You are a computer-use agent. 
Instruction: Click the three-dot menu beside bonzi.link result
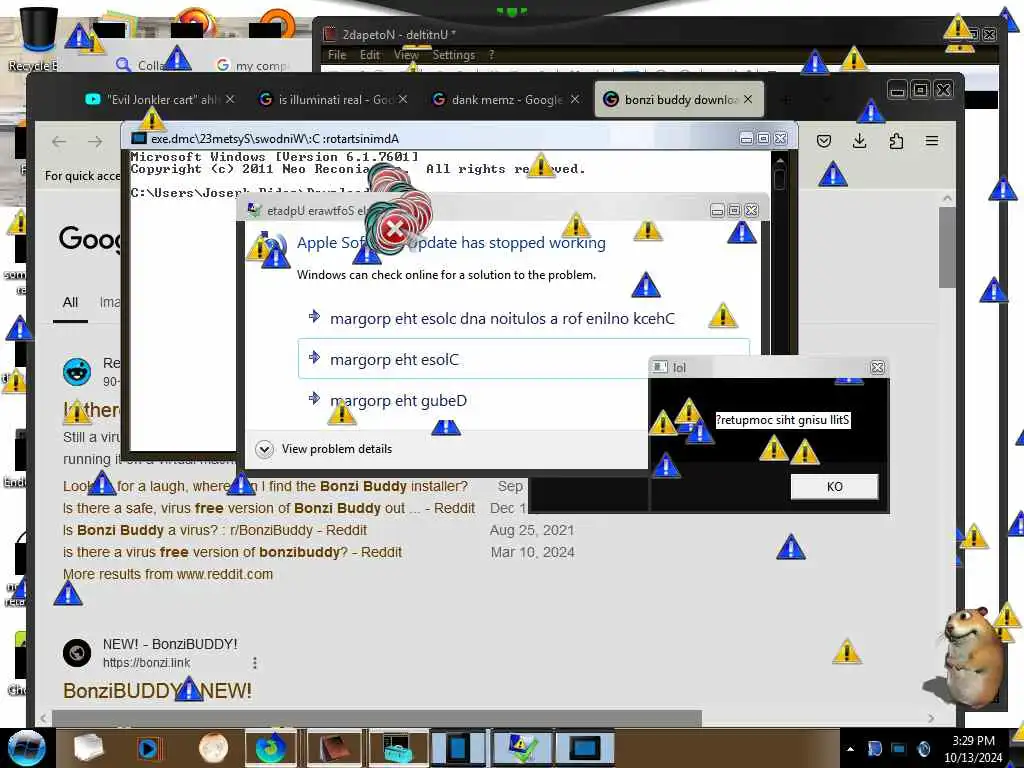pyautogui.click(x=255, y=663)
